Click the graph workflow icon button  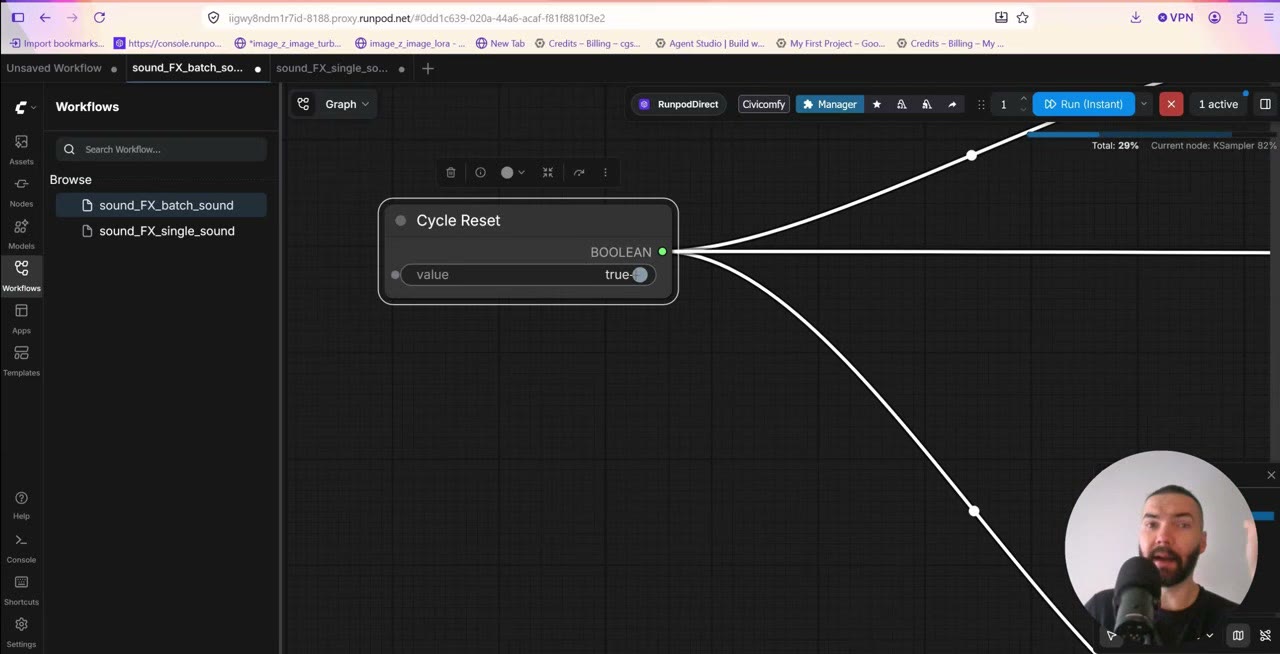click(303, 104)
